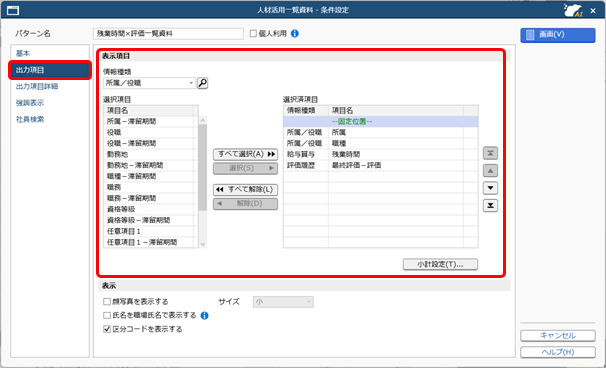Open the 情報種類 dropdown showing 所属／役職
The height and width of the screenshot is (368, 606).
[x=149, y=83]
